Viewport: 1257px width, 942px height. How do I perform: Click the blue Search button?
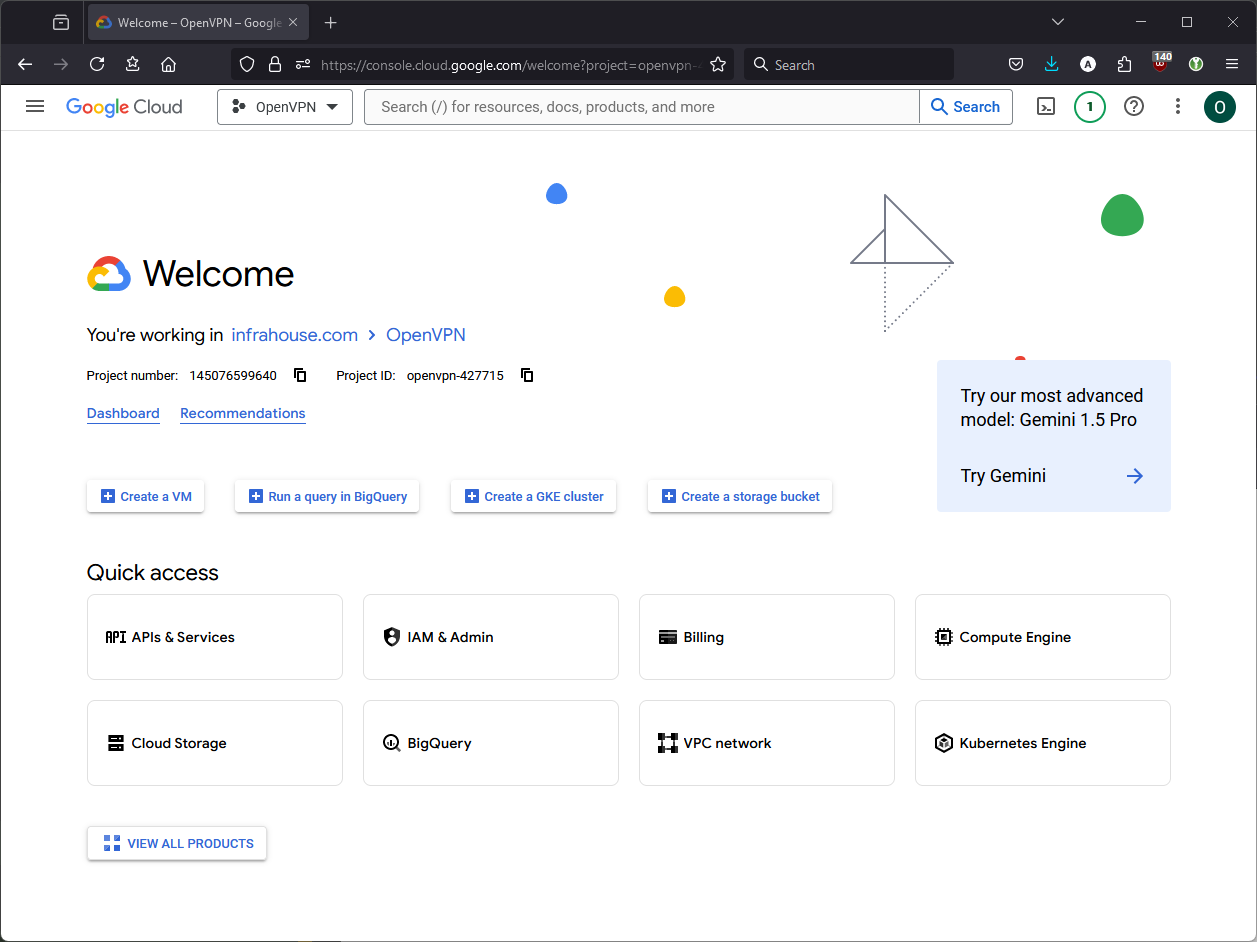(966, 107)
